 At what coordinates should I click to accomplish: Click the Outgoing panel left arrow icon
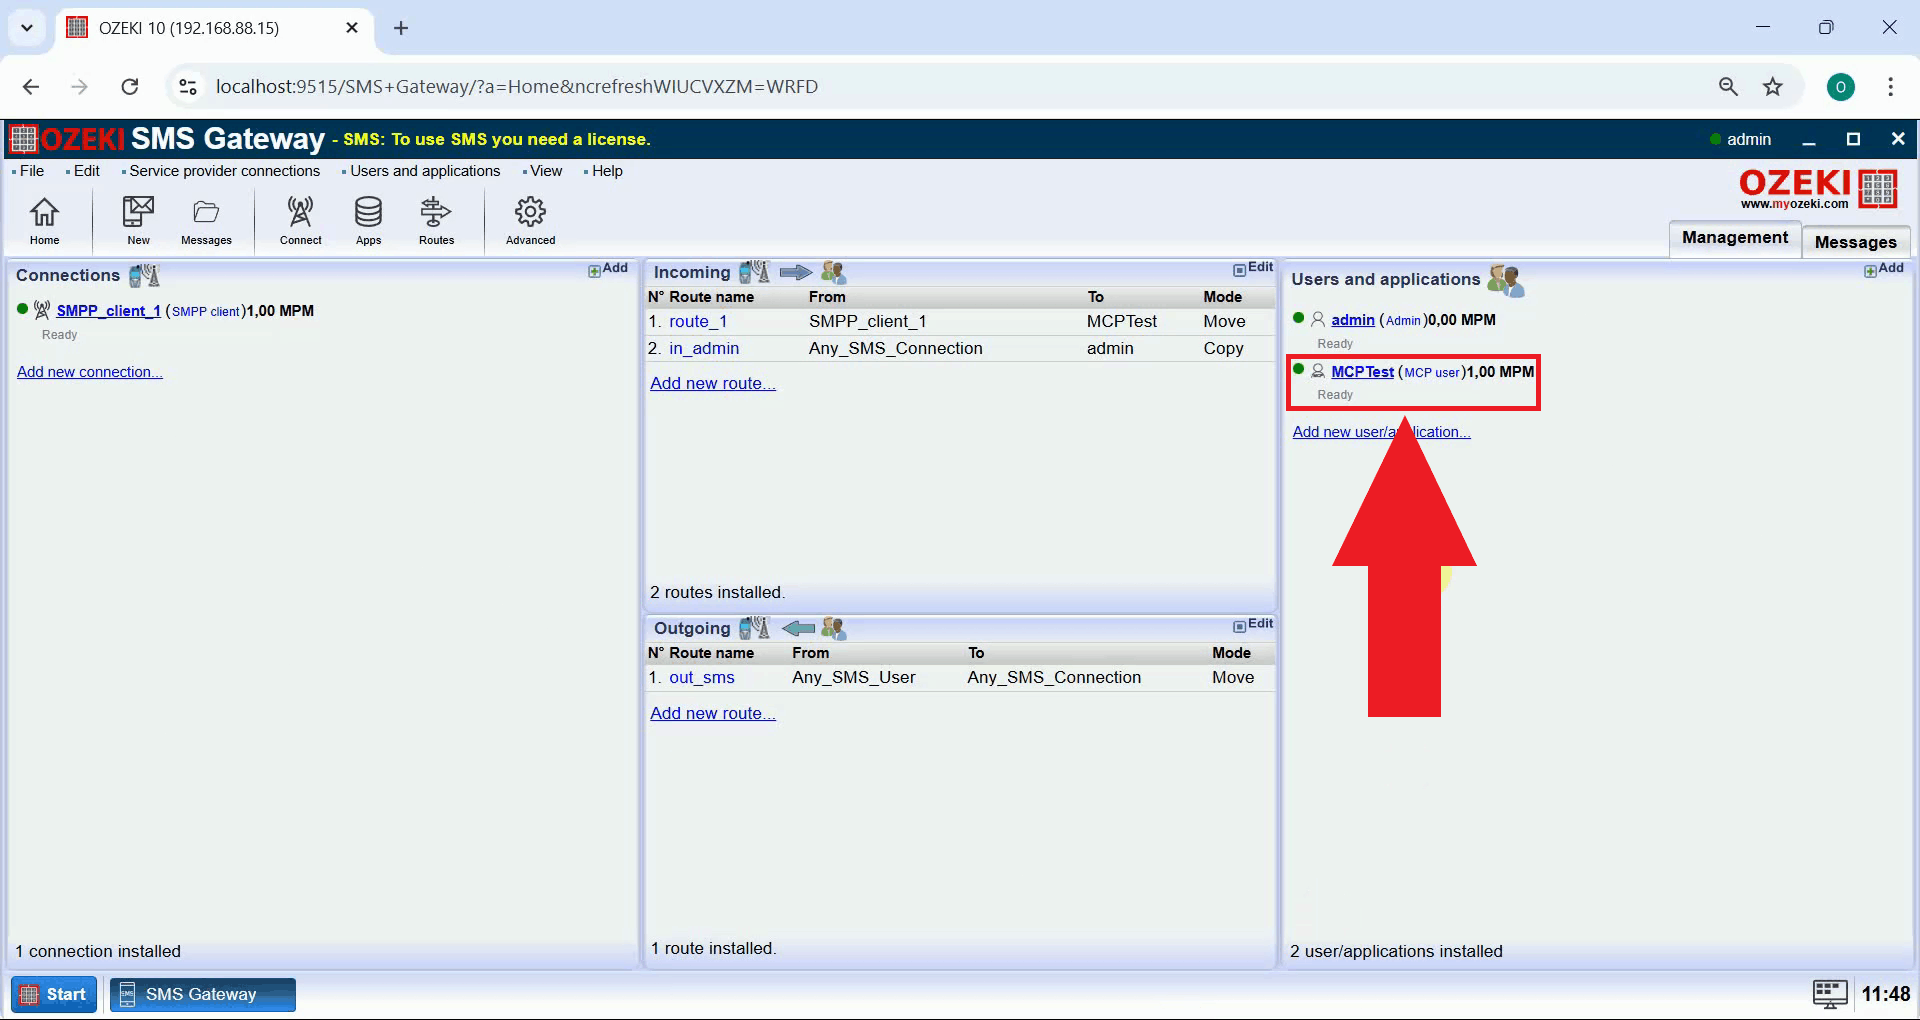coord(798,628)
